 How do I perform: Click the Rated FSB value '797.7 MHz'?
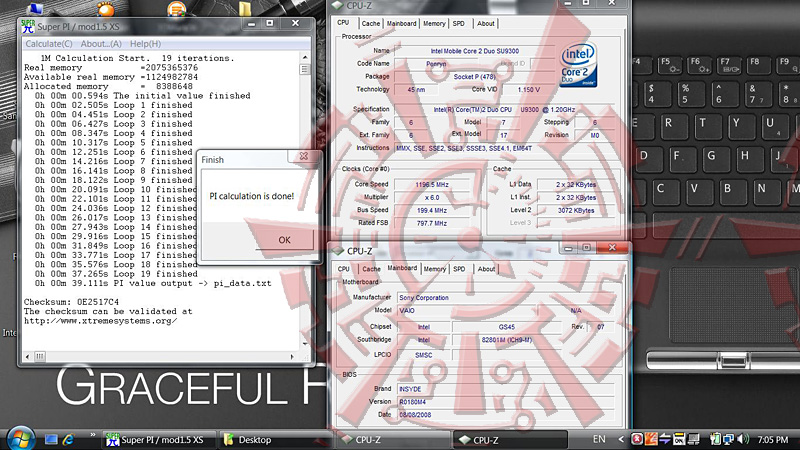432,223
